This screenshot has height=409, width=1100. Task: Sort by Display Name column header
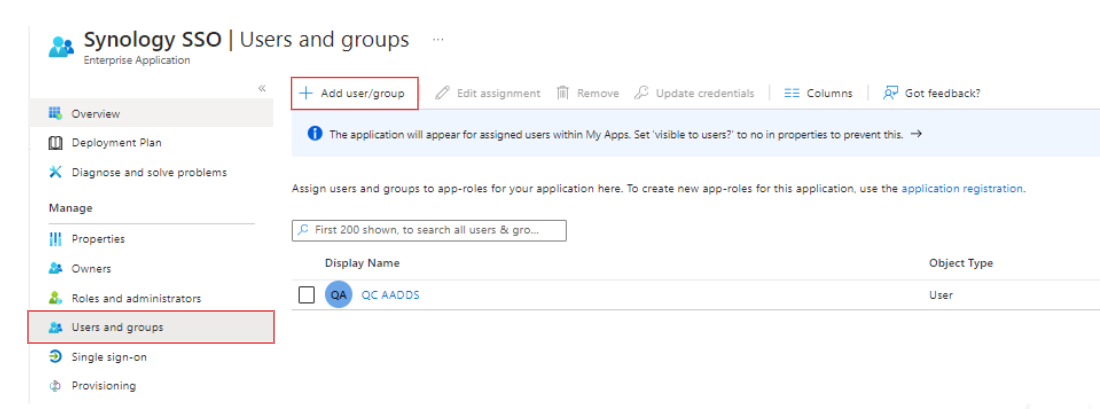pyautogui.click(x=362, y=263)
